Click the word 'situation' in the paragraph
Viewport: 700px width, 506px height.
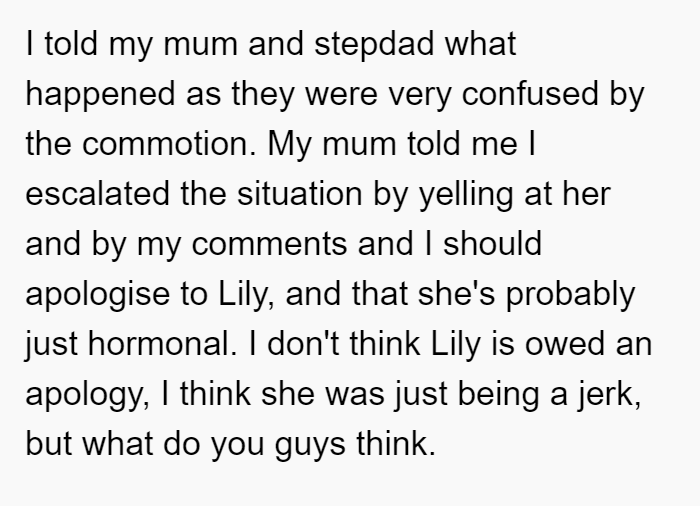(299, 194)
